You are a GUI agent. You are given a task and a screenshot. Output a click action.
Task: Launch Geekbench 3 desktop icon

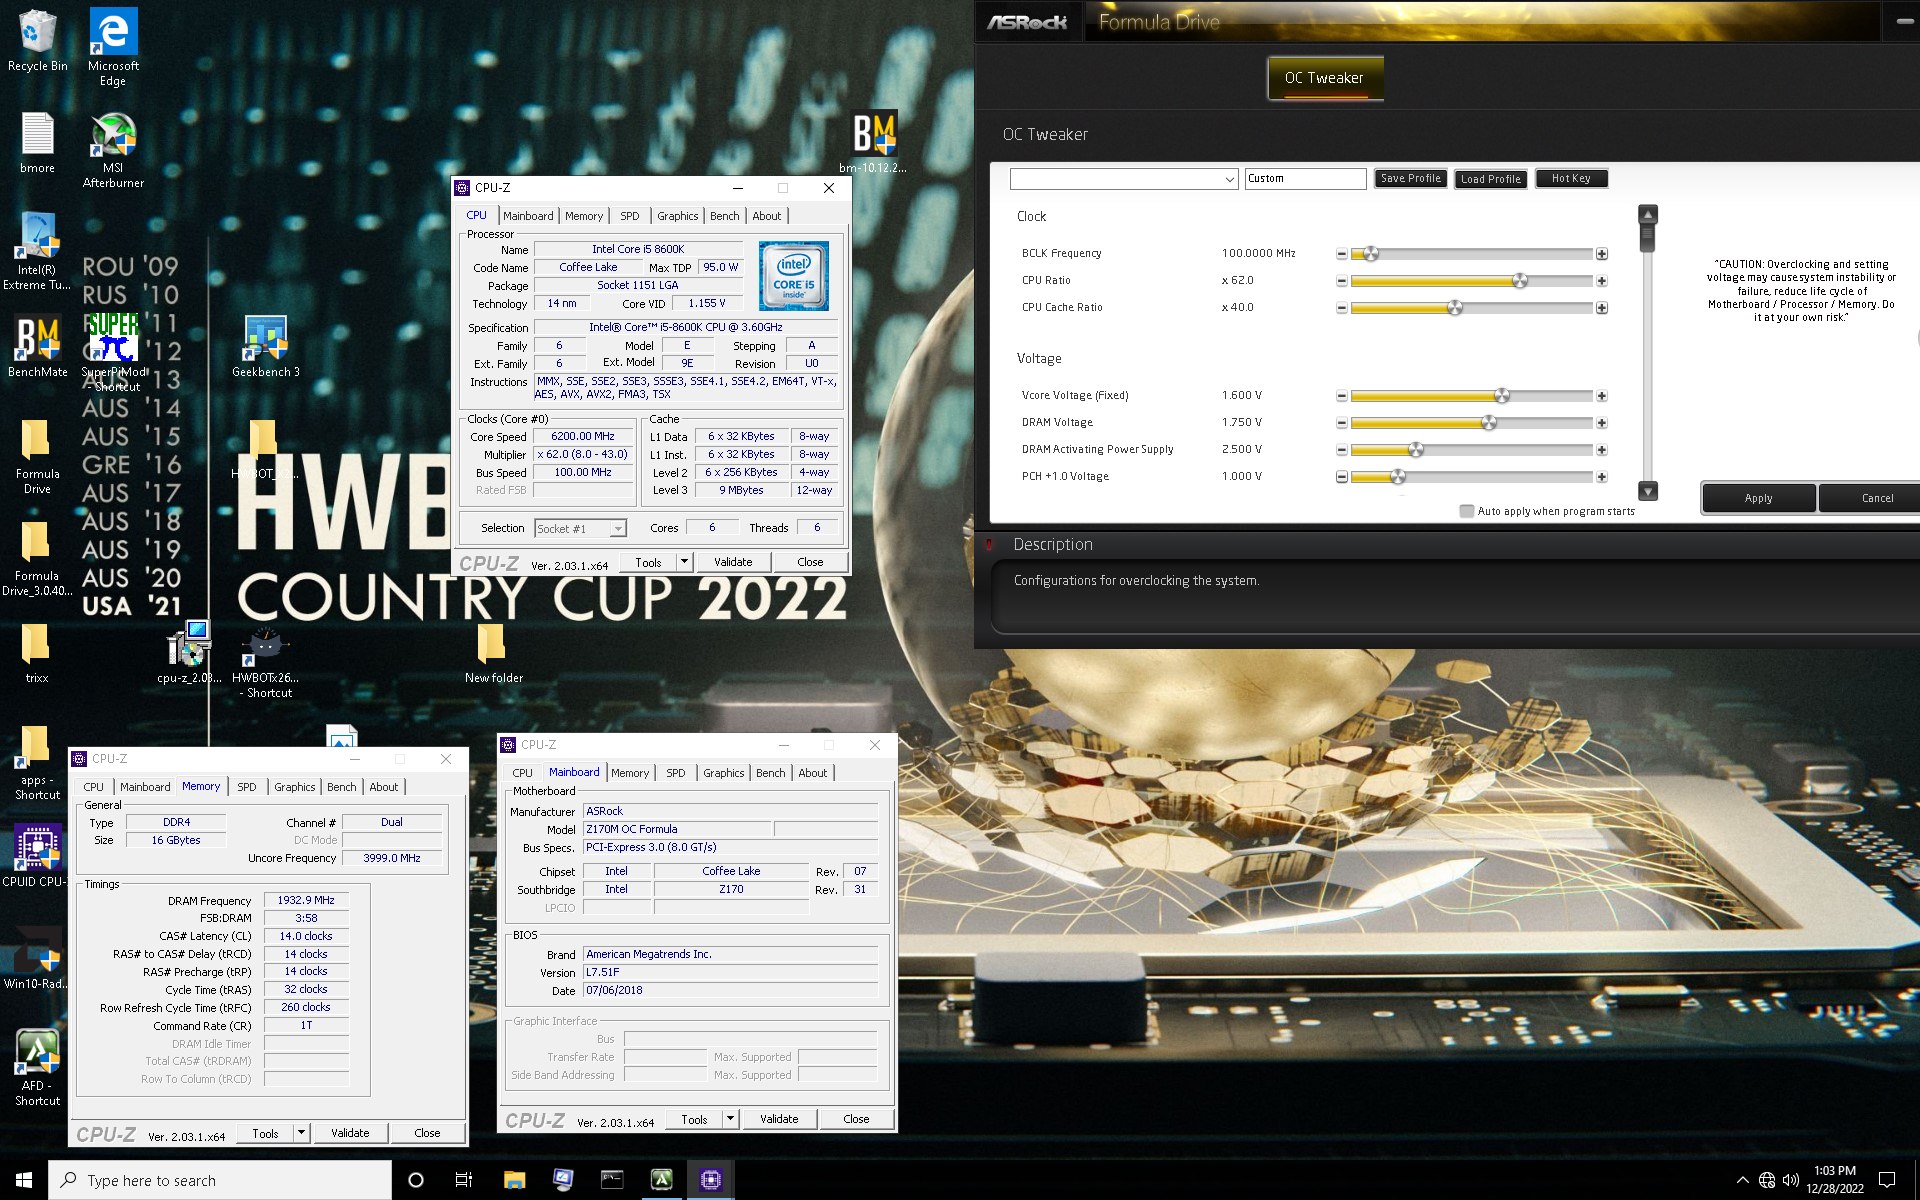pyautogui.click(x=265, y=347)
